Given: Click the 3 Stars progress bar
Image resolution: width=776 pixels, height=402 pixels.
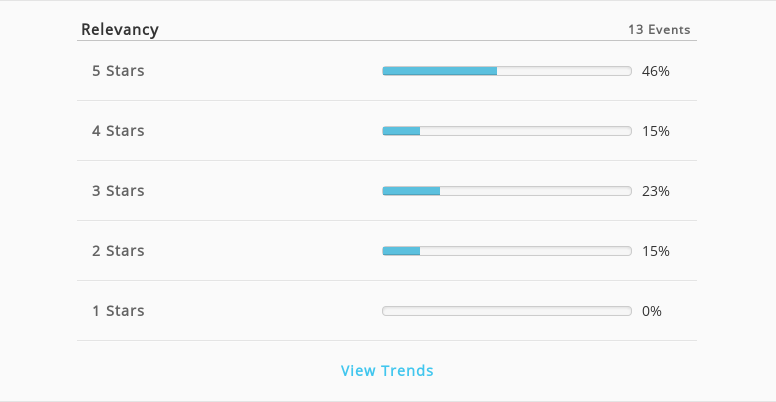Looking at the screenshot, I should 507,191.
